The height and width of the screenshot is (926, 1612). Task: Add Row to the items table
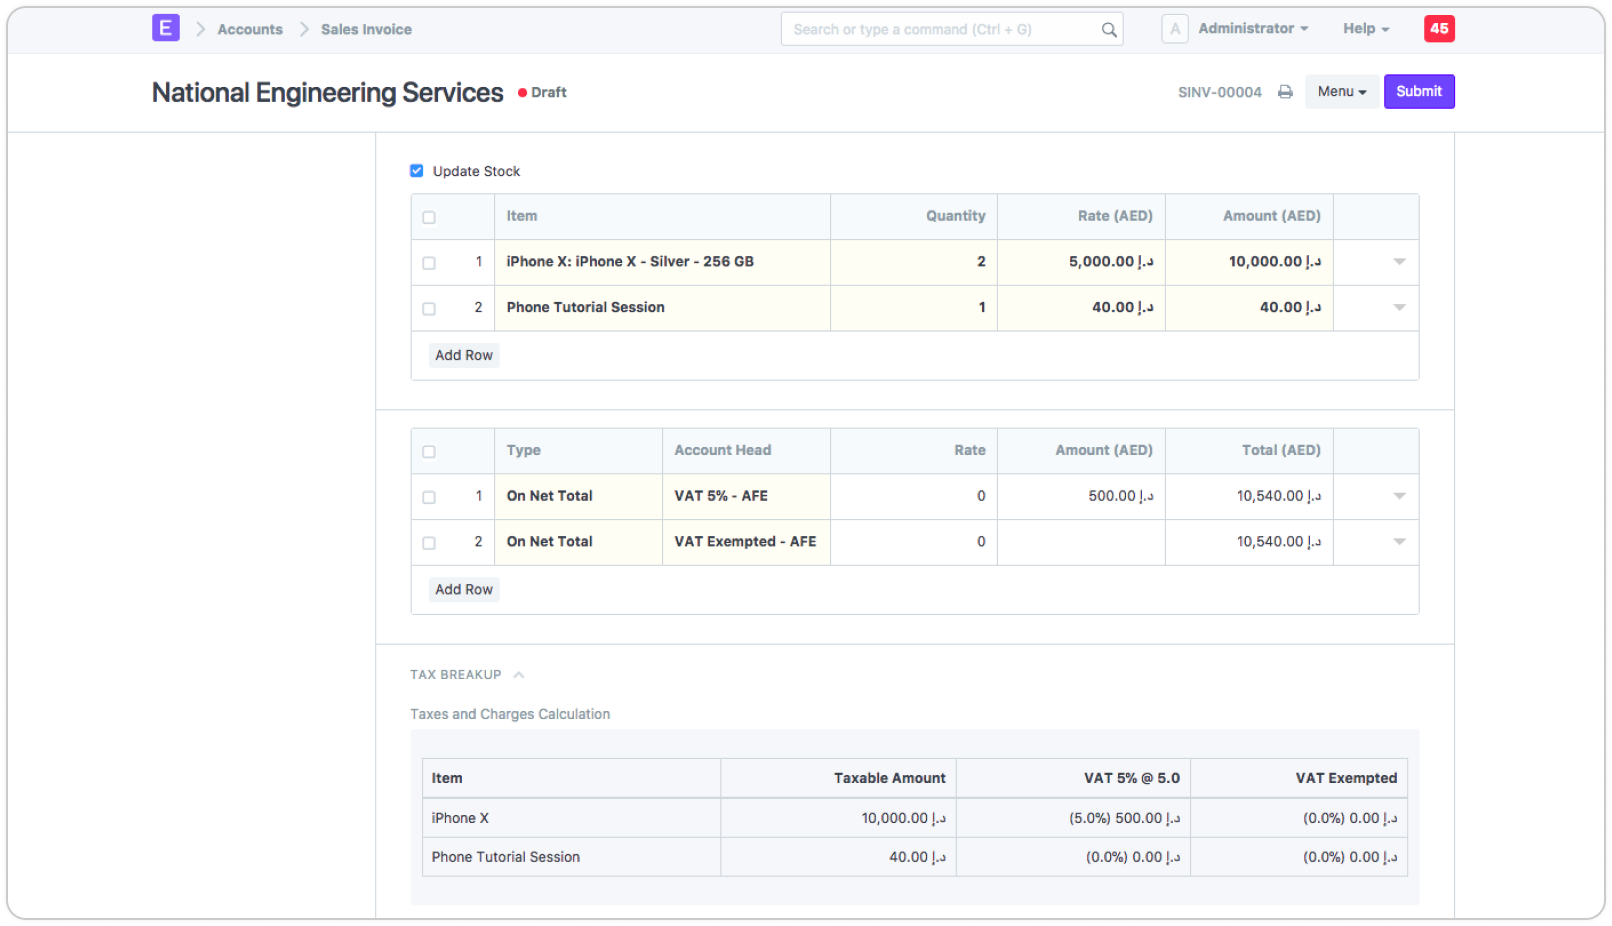point(464,355)
